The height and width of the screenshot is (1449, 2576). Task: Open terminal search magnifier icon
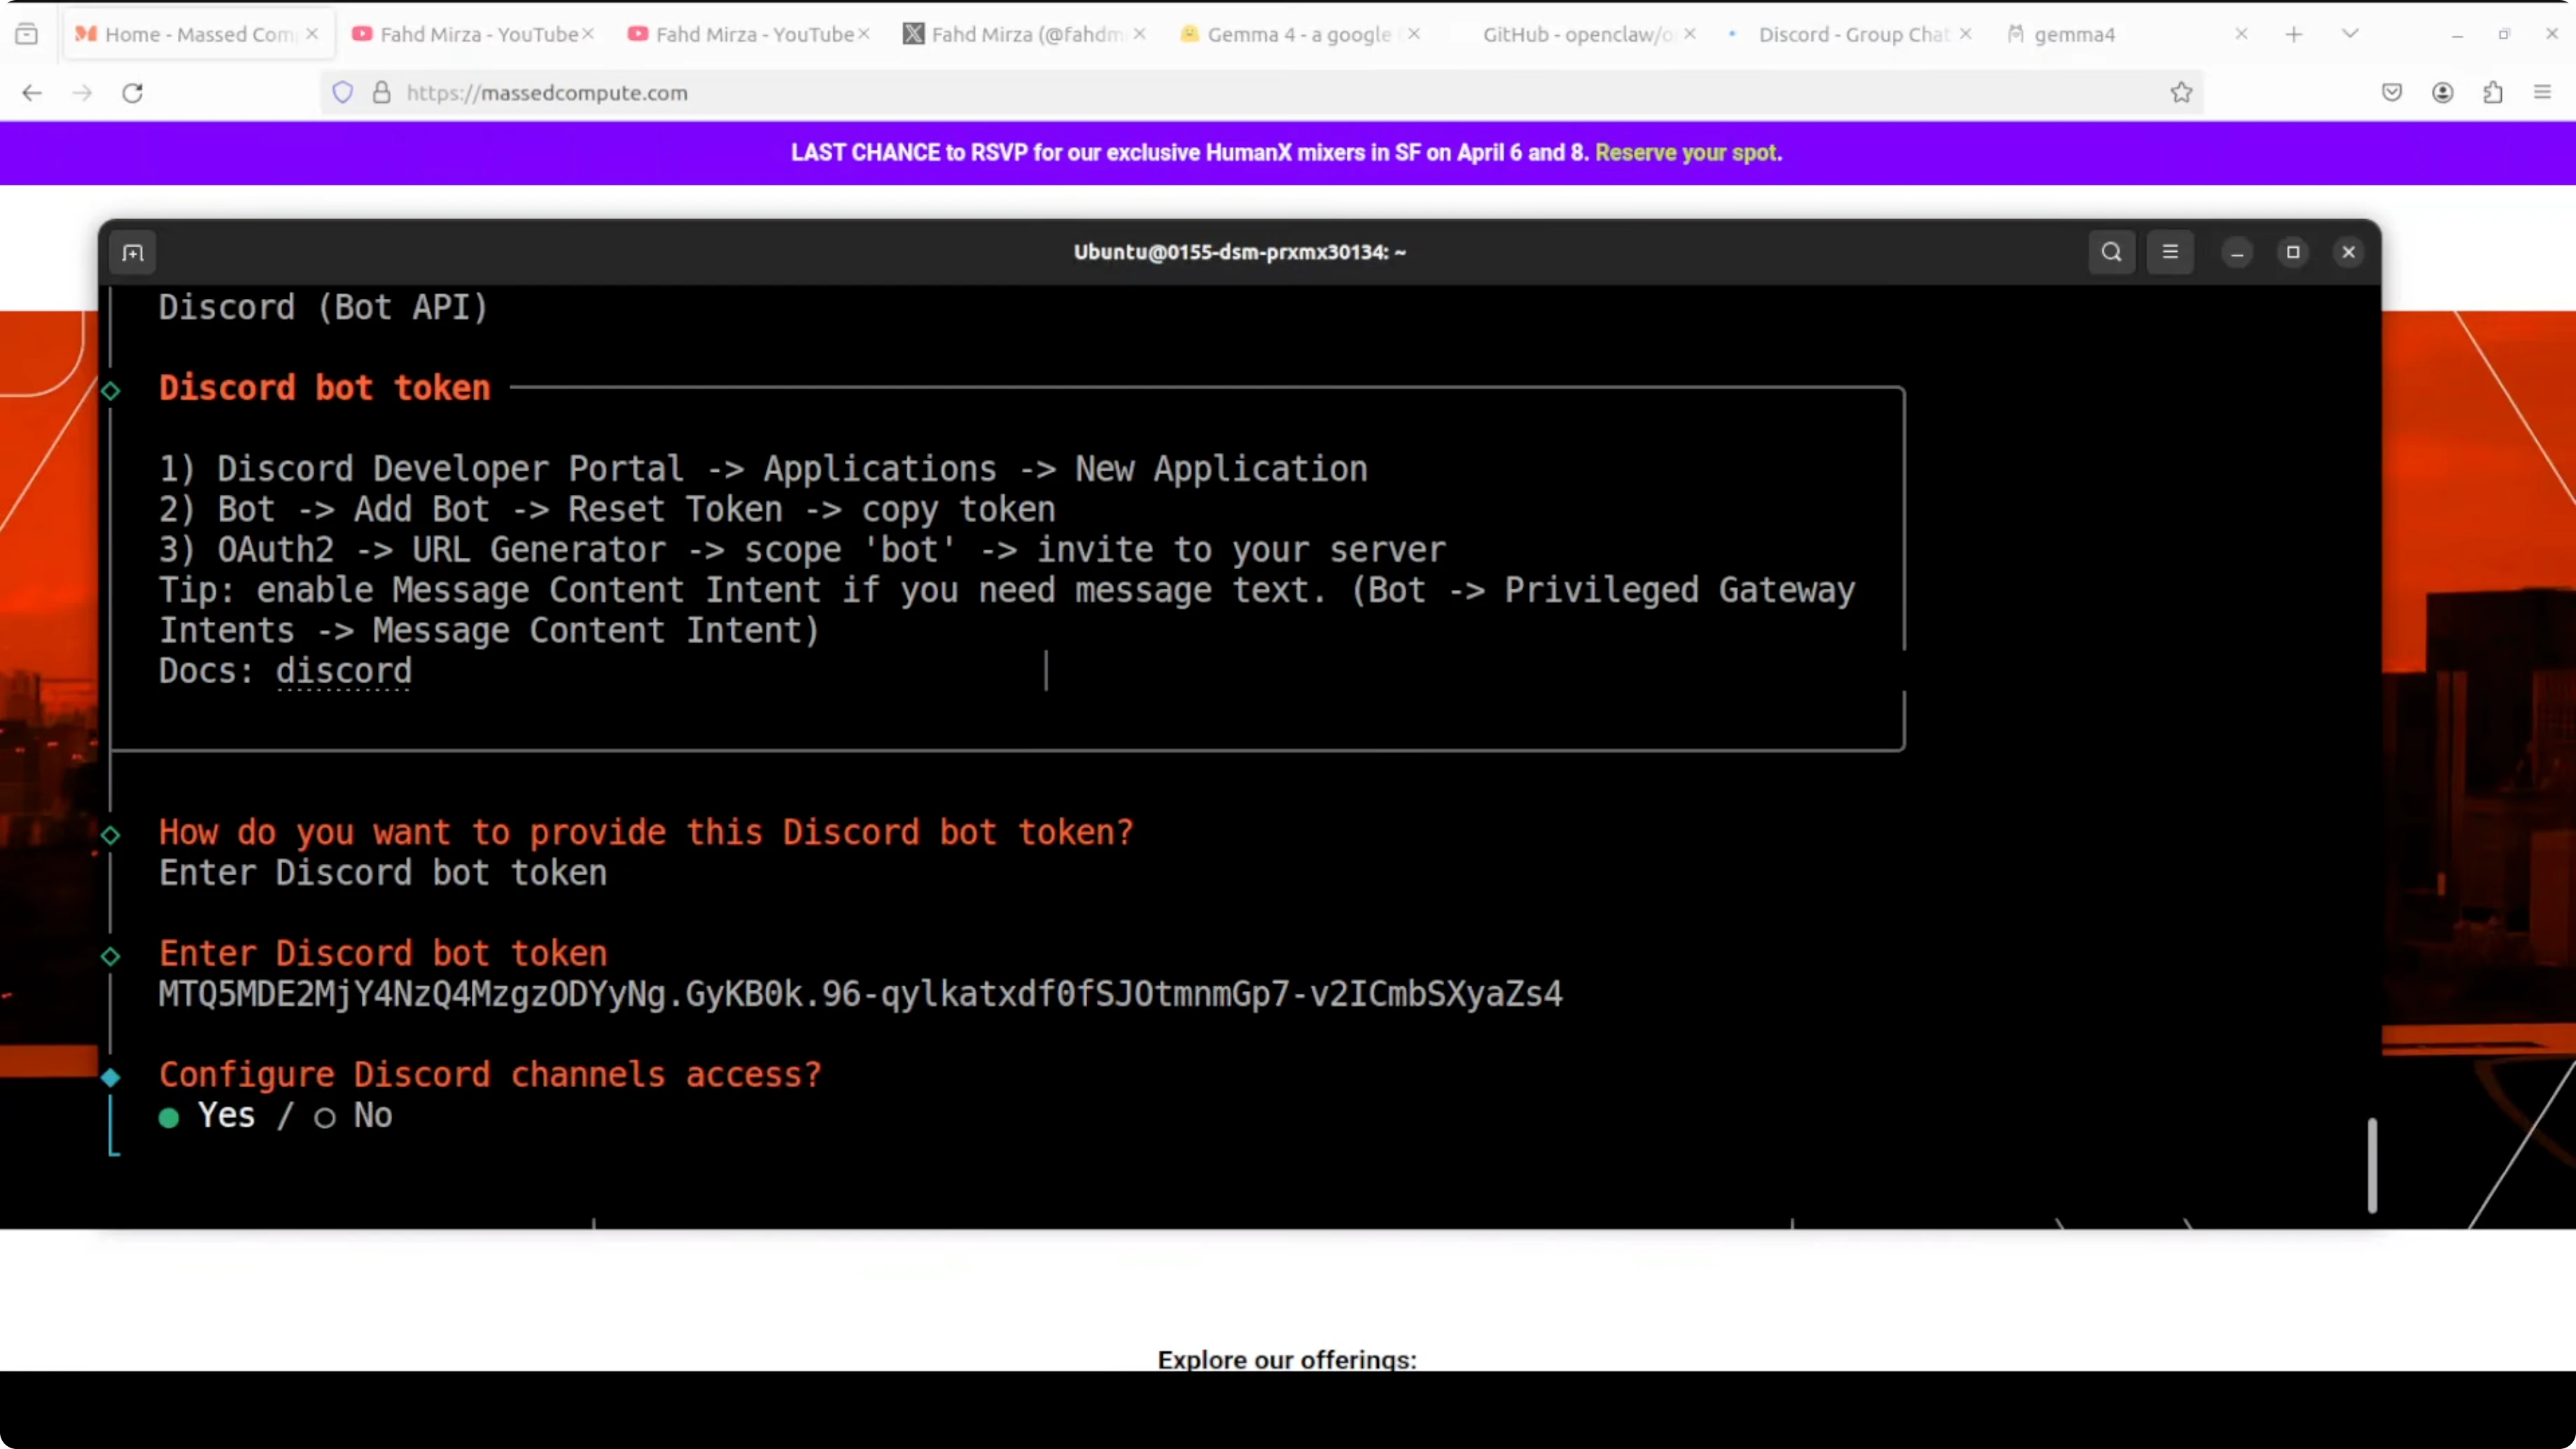(2111, 252)
